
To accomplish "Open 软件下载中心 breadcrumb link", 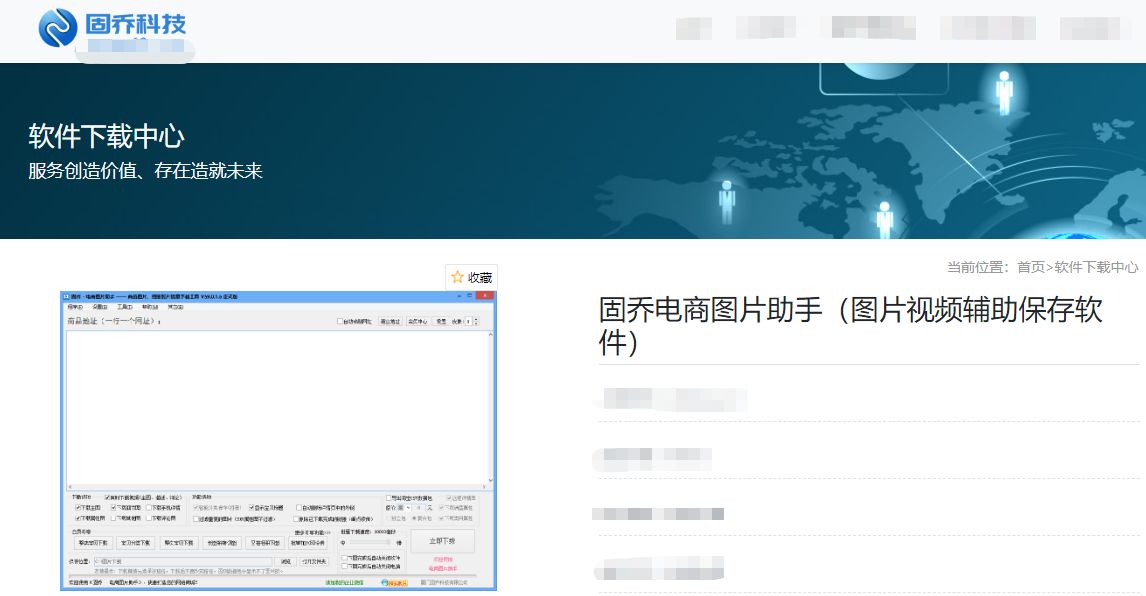I will point(1096,268).
